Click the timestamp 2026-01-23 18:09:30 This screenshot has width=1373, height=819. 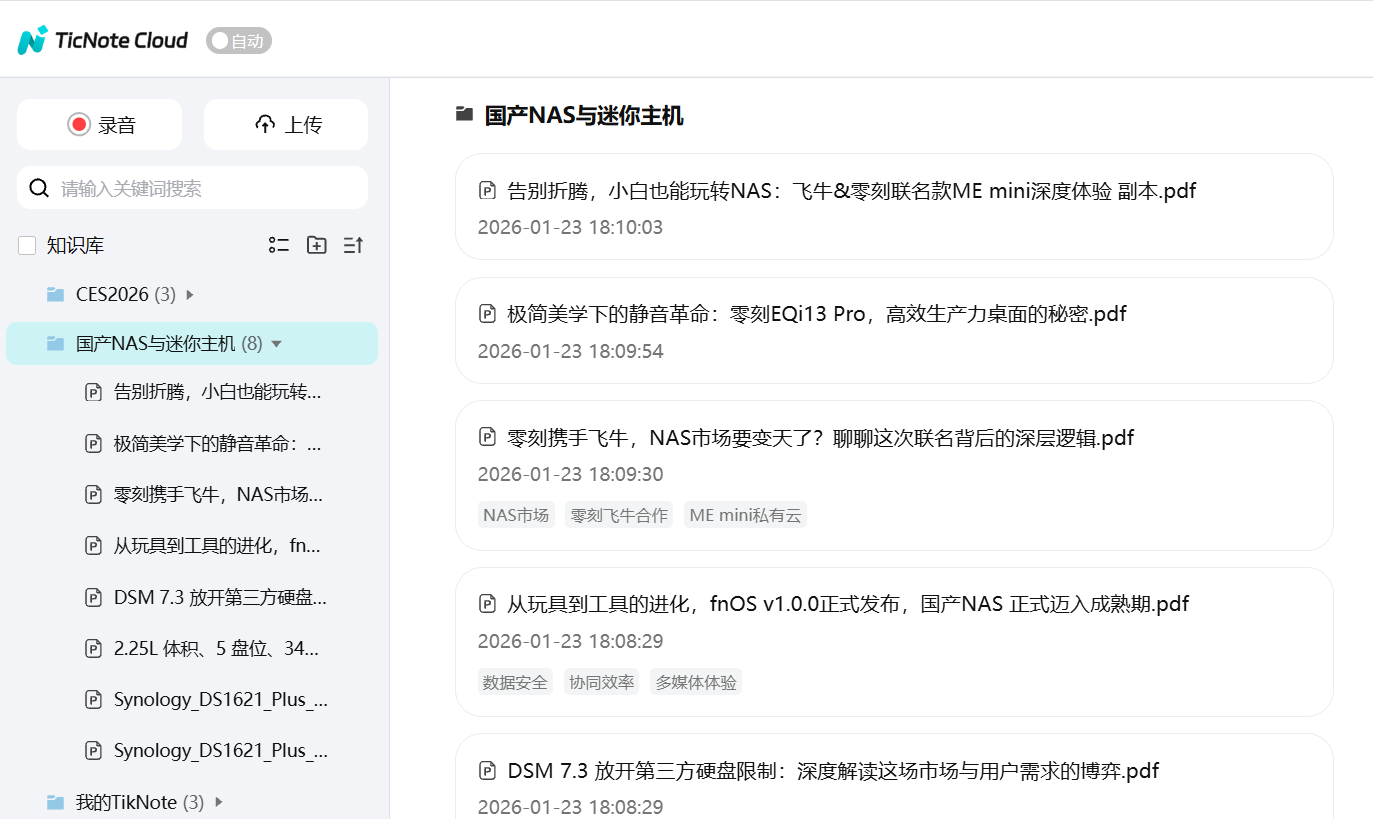(570, 474)
